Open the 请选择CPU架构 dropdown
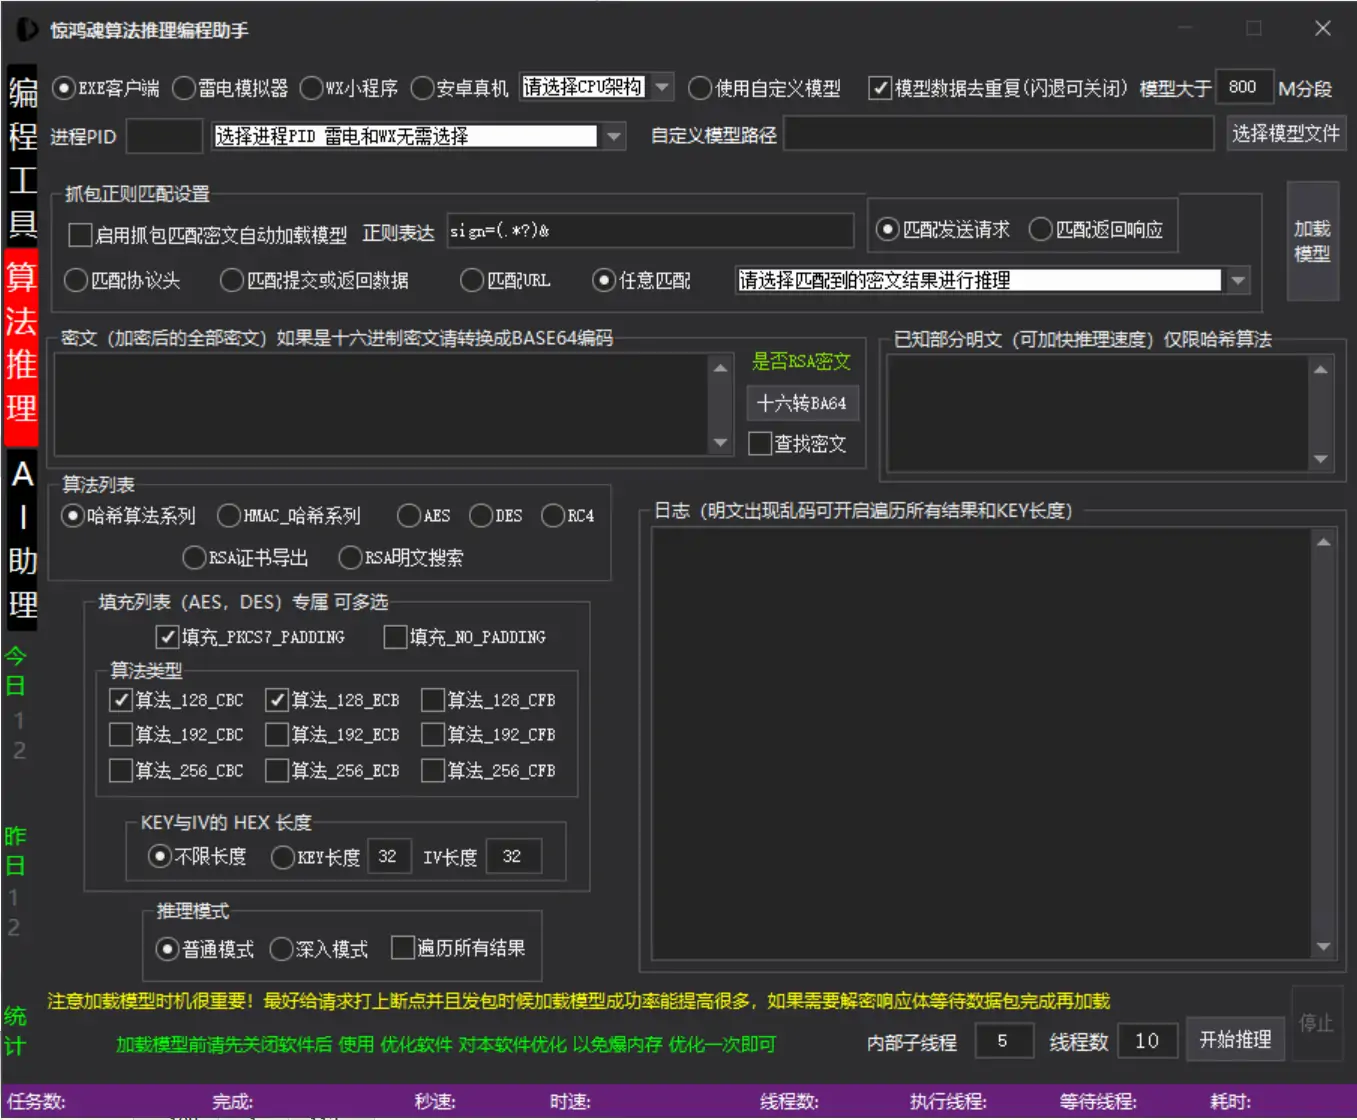1357x1120 pixels. click(597, 88)
